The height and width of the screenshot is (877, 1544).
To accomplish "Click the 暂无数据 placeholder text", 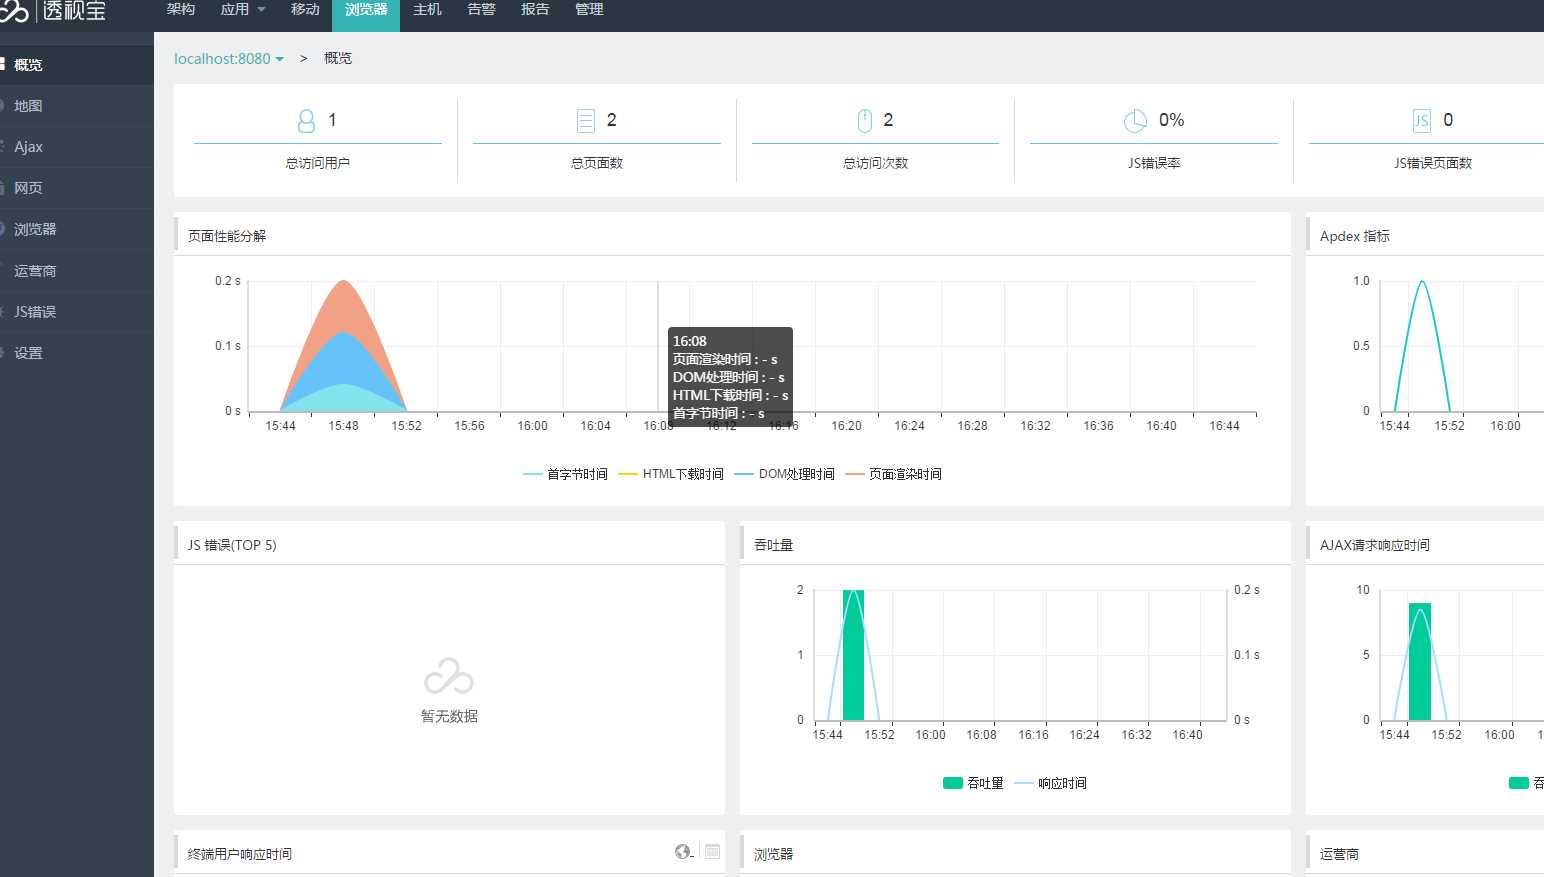I will 449,716.
